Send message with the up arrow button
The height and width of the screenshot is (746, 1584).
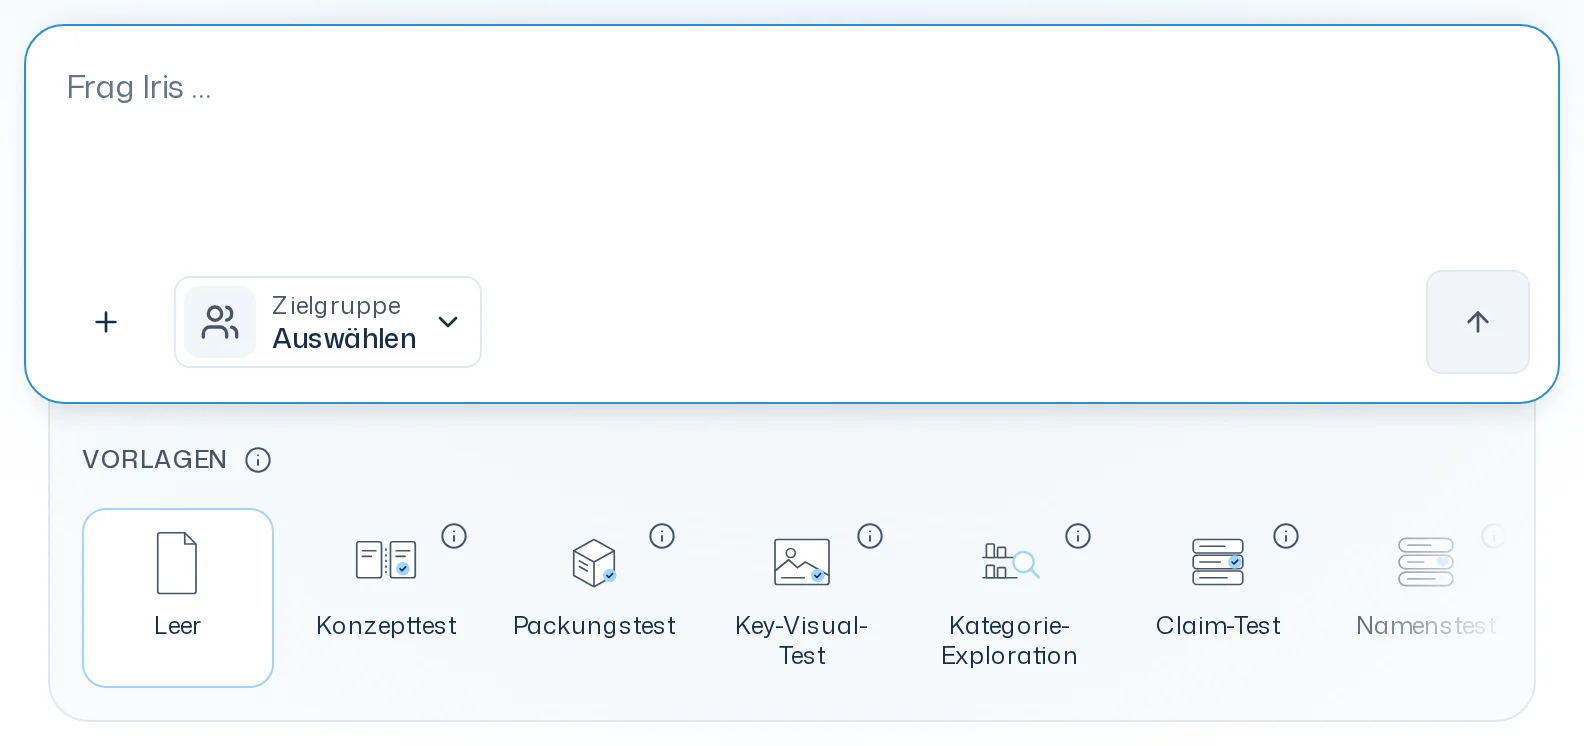(x=1477, y=322)
